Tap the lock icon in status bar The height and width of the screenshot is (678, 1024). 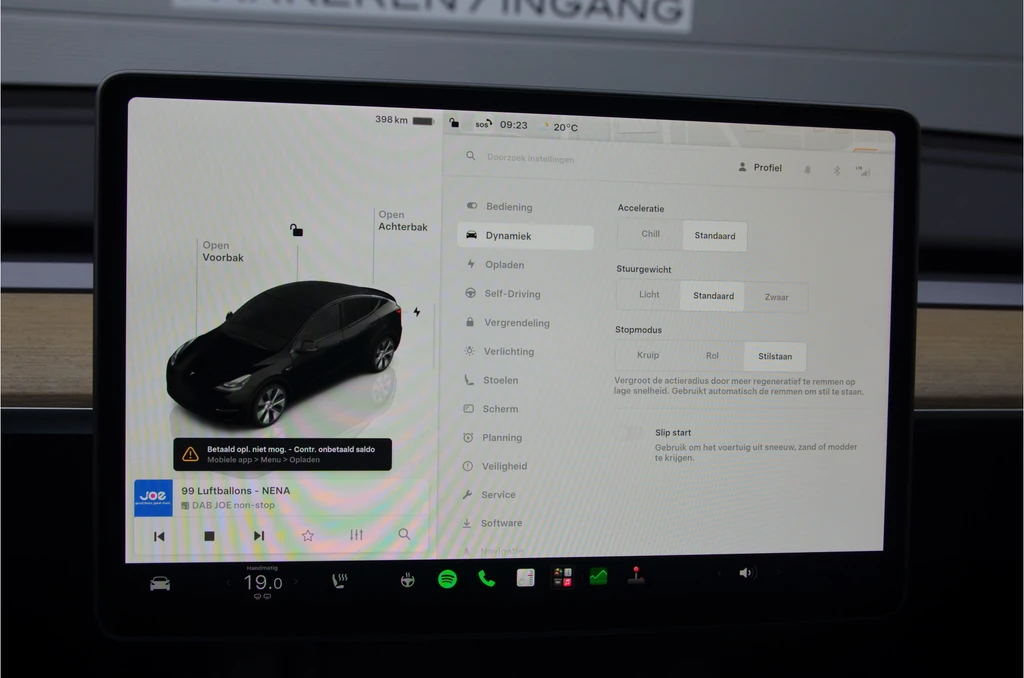pyautogui.click(x=454, y=123)
